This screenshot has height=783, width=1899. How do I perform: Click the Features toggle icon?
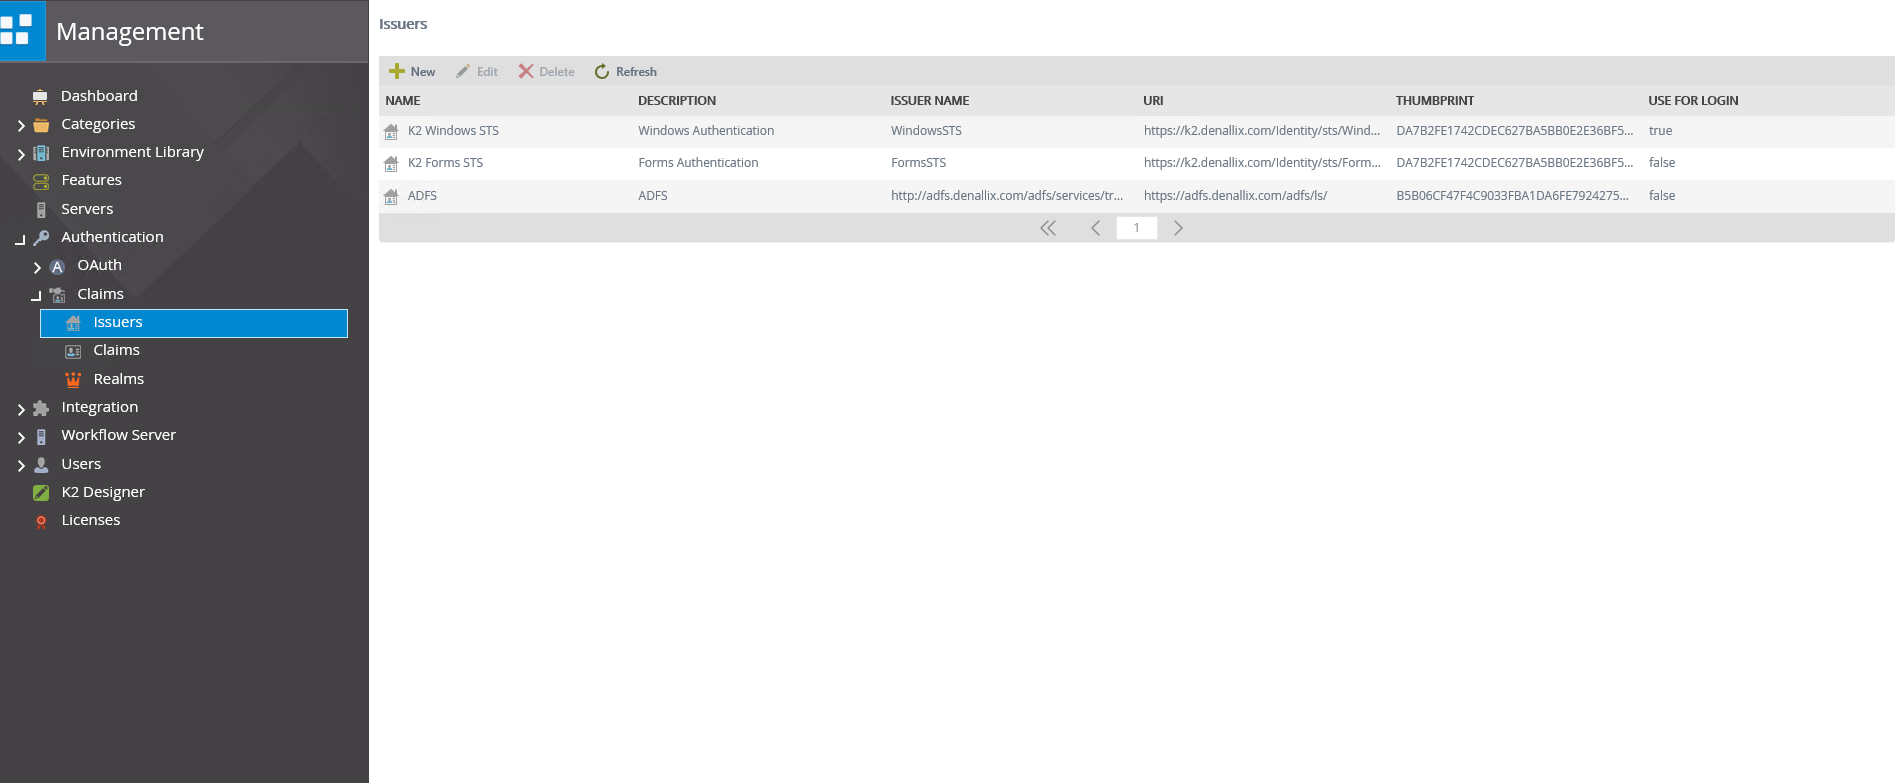41,181
